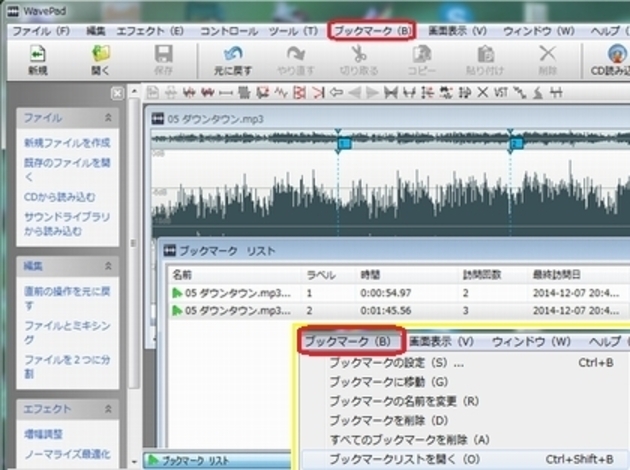630x470 pixels.
Task: Click the コピー (Copy) icon
Action: coord(422,54)
